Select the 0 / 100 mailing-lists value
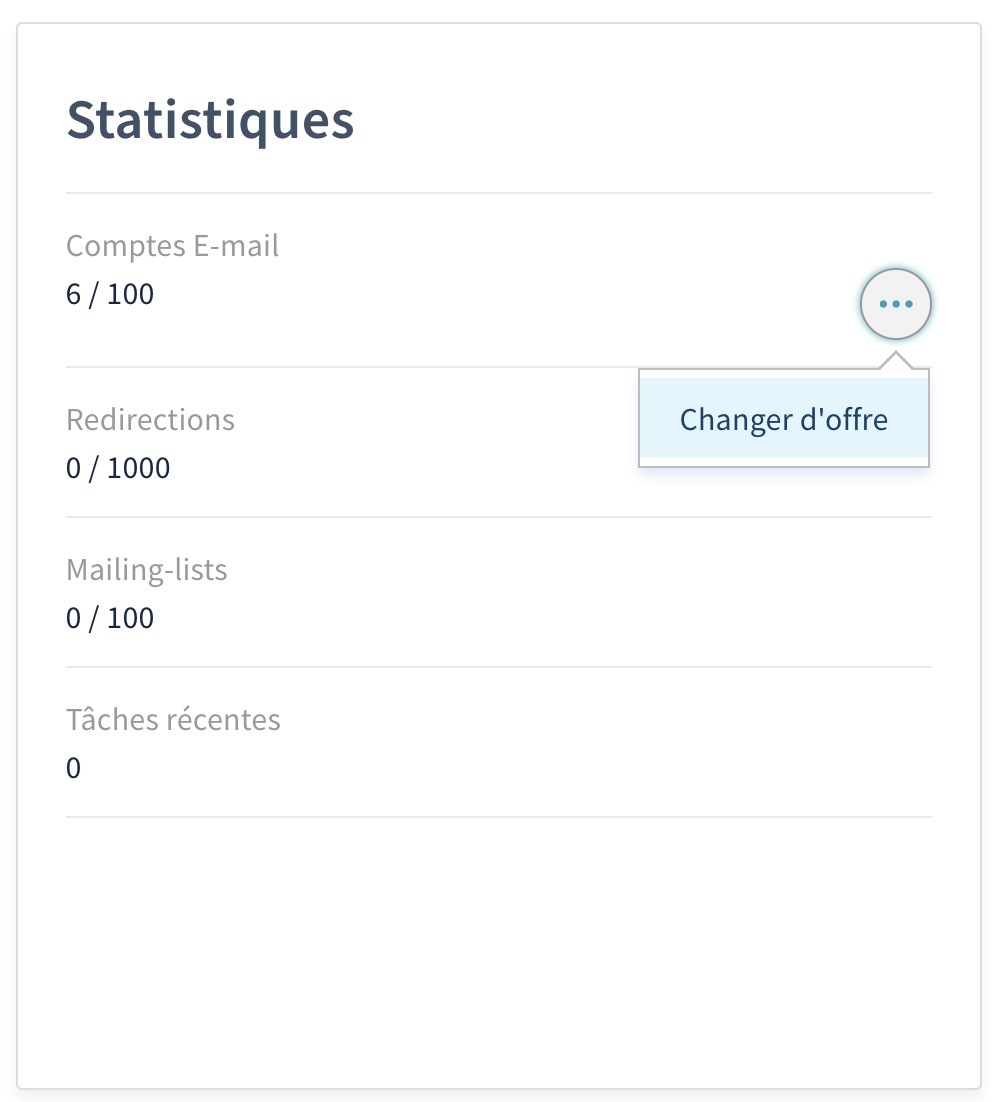The width and height of the screenshot is (996, 1102). point(110,618)
